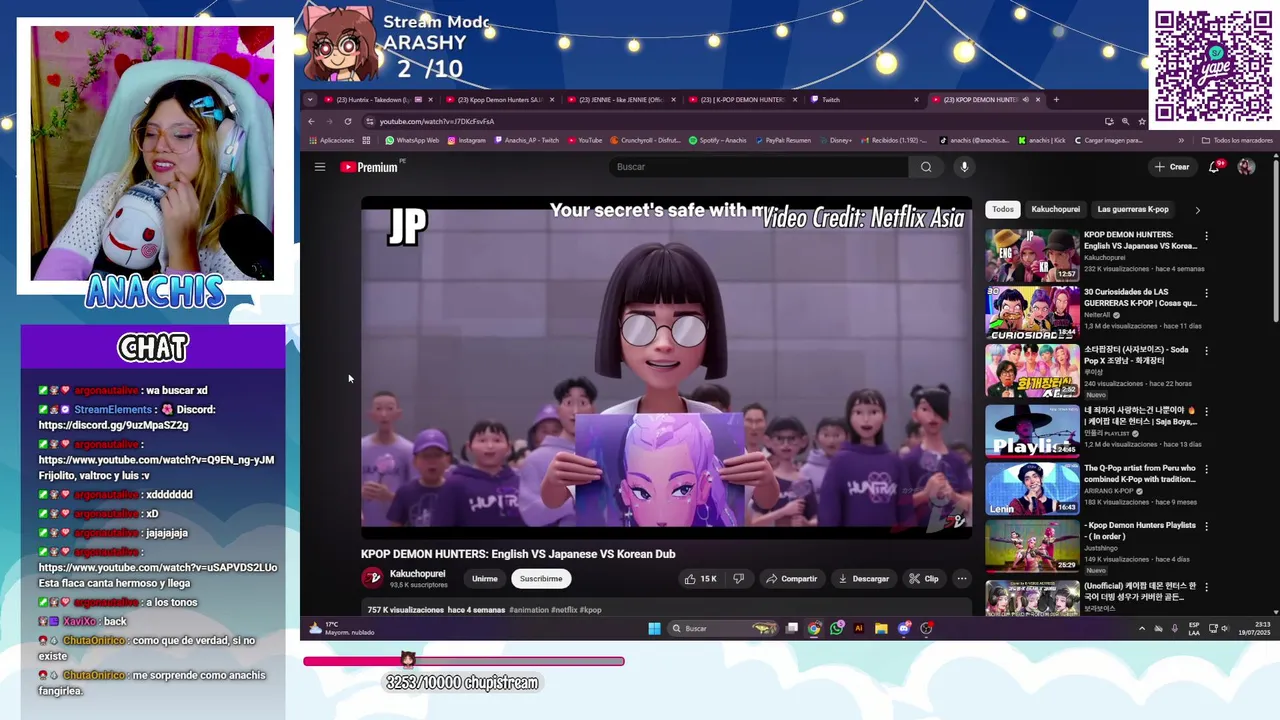Show hidden bookmarks with the chevron

pyautogui.click(x=1181, y=140)
